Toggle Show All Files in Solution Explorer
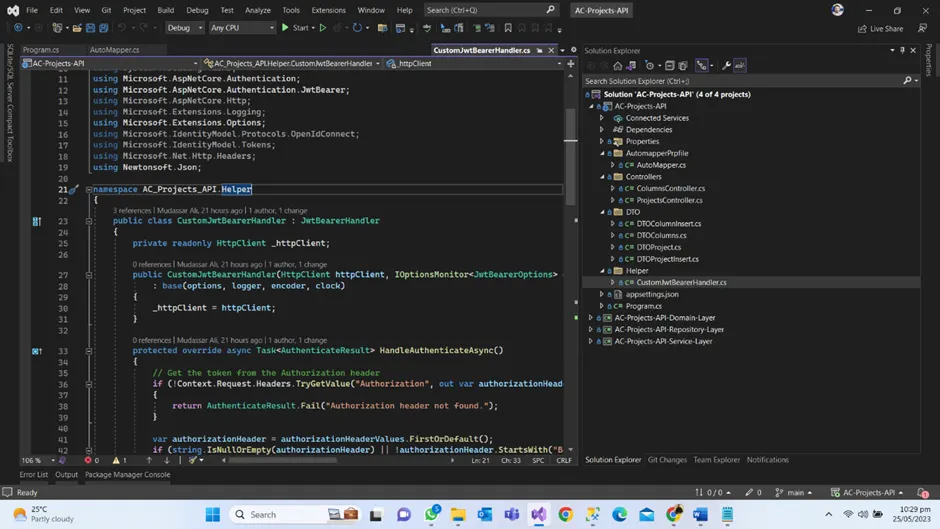Image resolution: width=940 pixels, height=529 pixels. tap(683, 66)
